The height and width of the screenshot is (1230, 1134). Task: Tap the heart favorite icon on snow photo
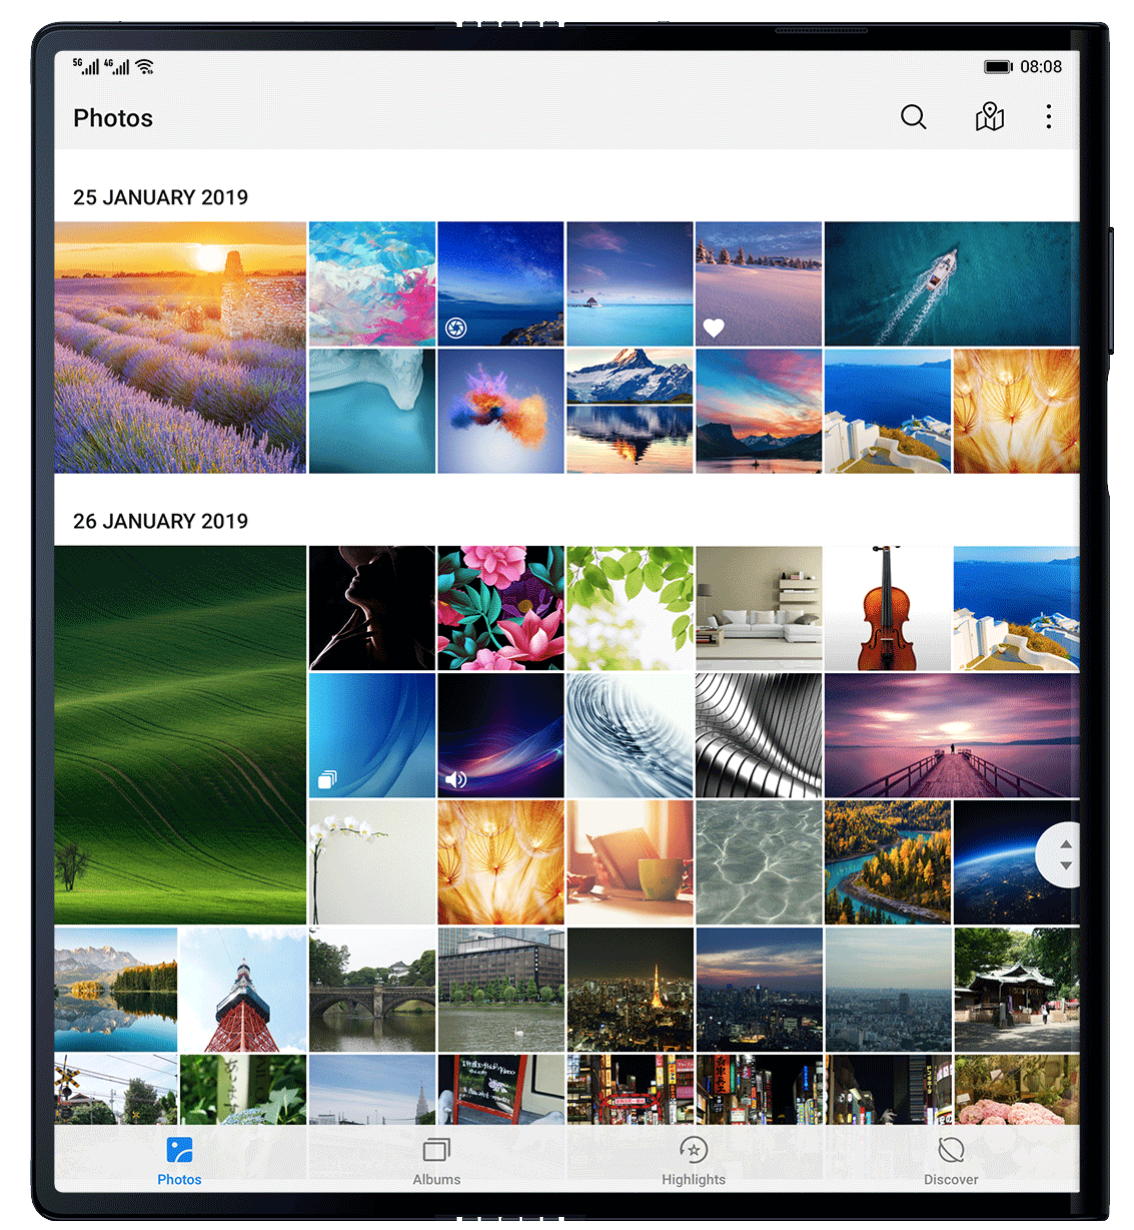713,327
